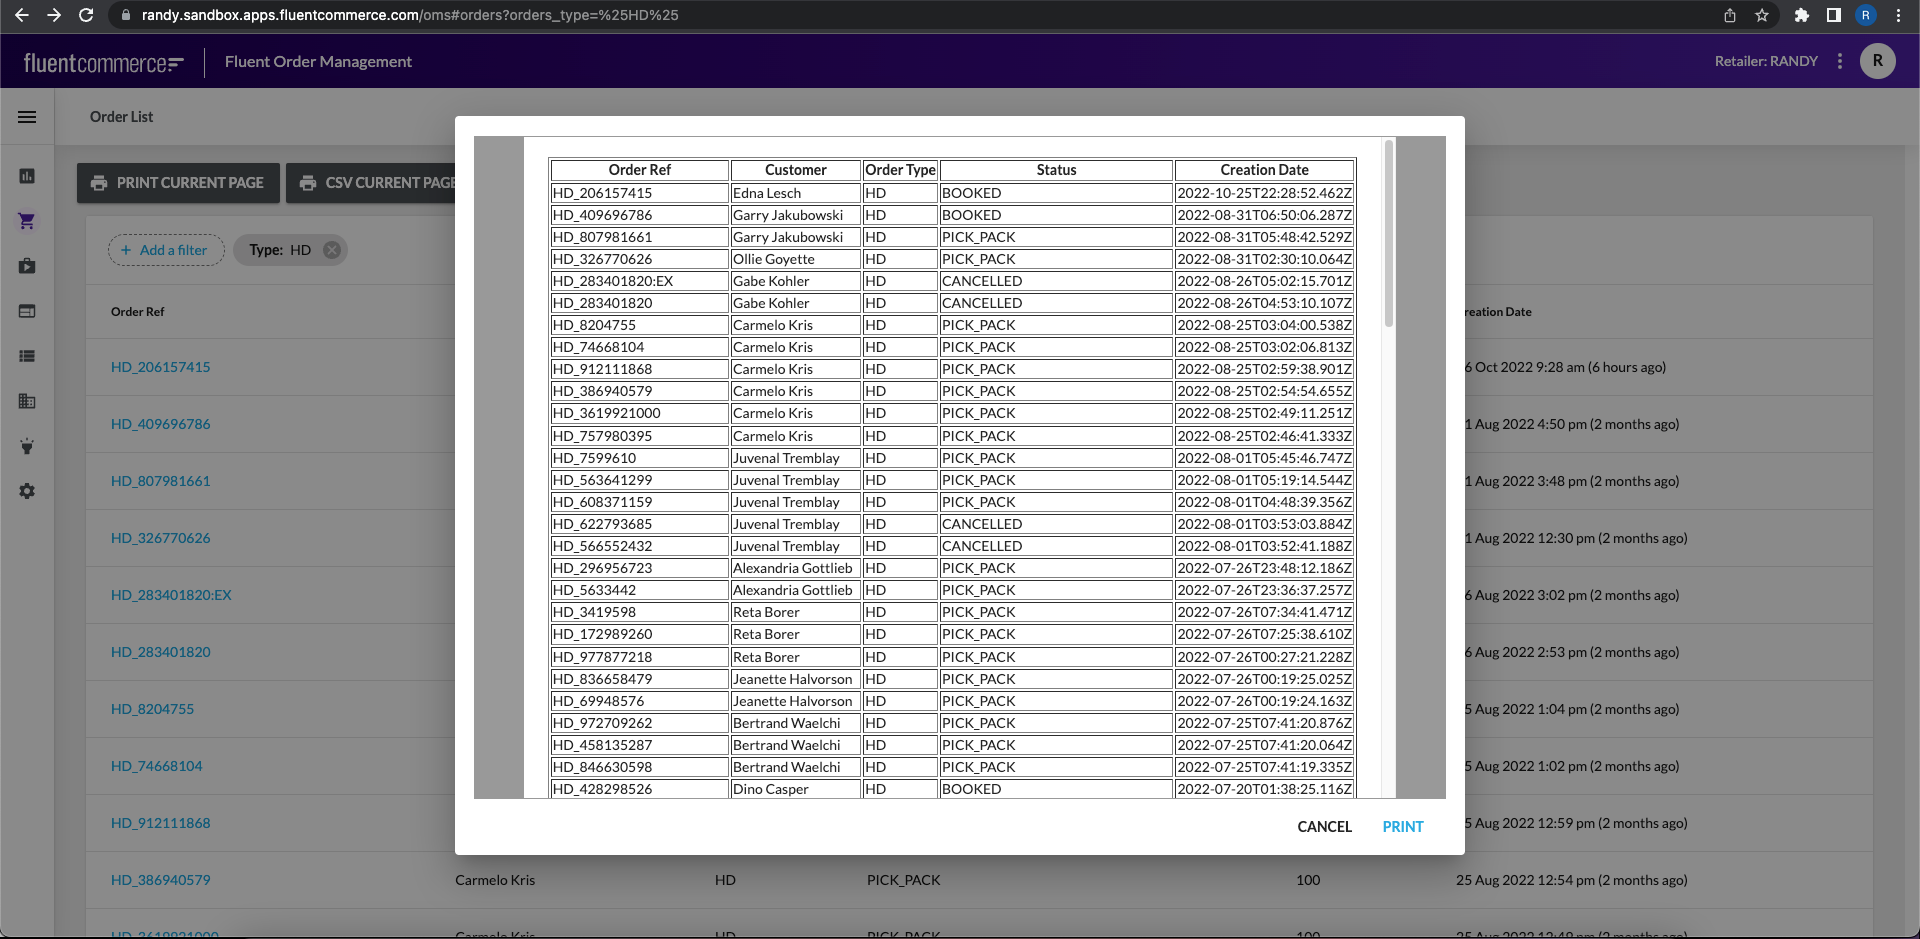Click the Print Current Page button
Screen dimensions: 1920x939
point(178,183)
